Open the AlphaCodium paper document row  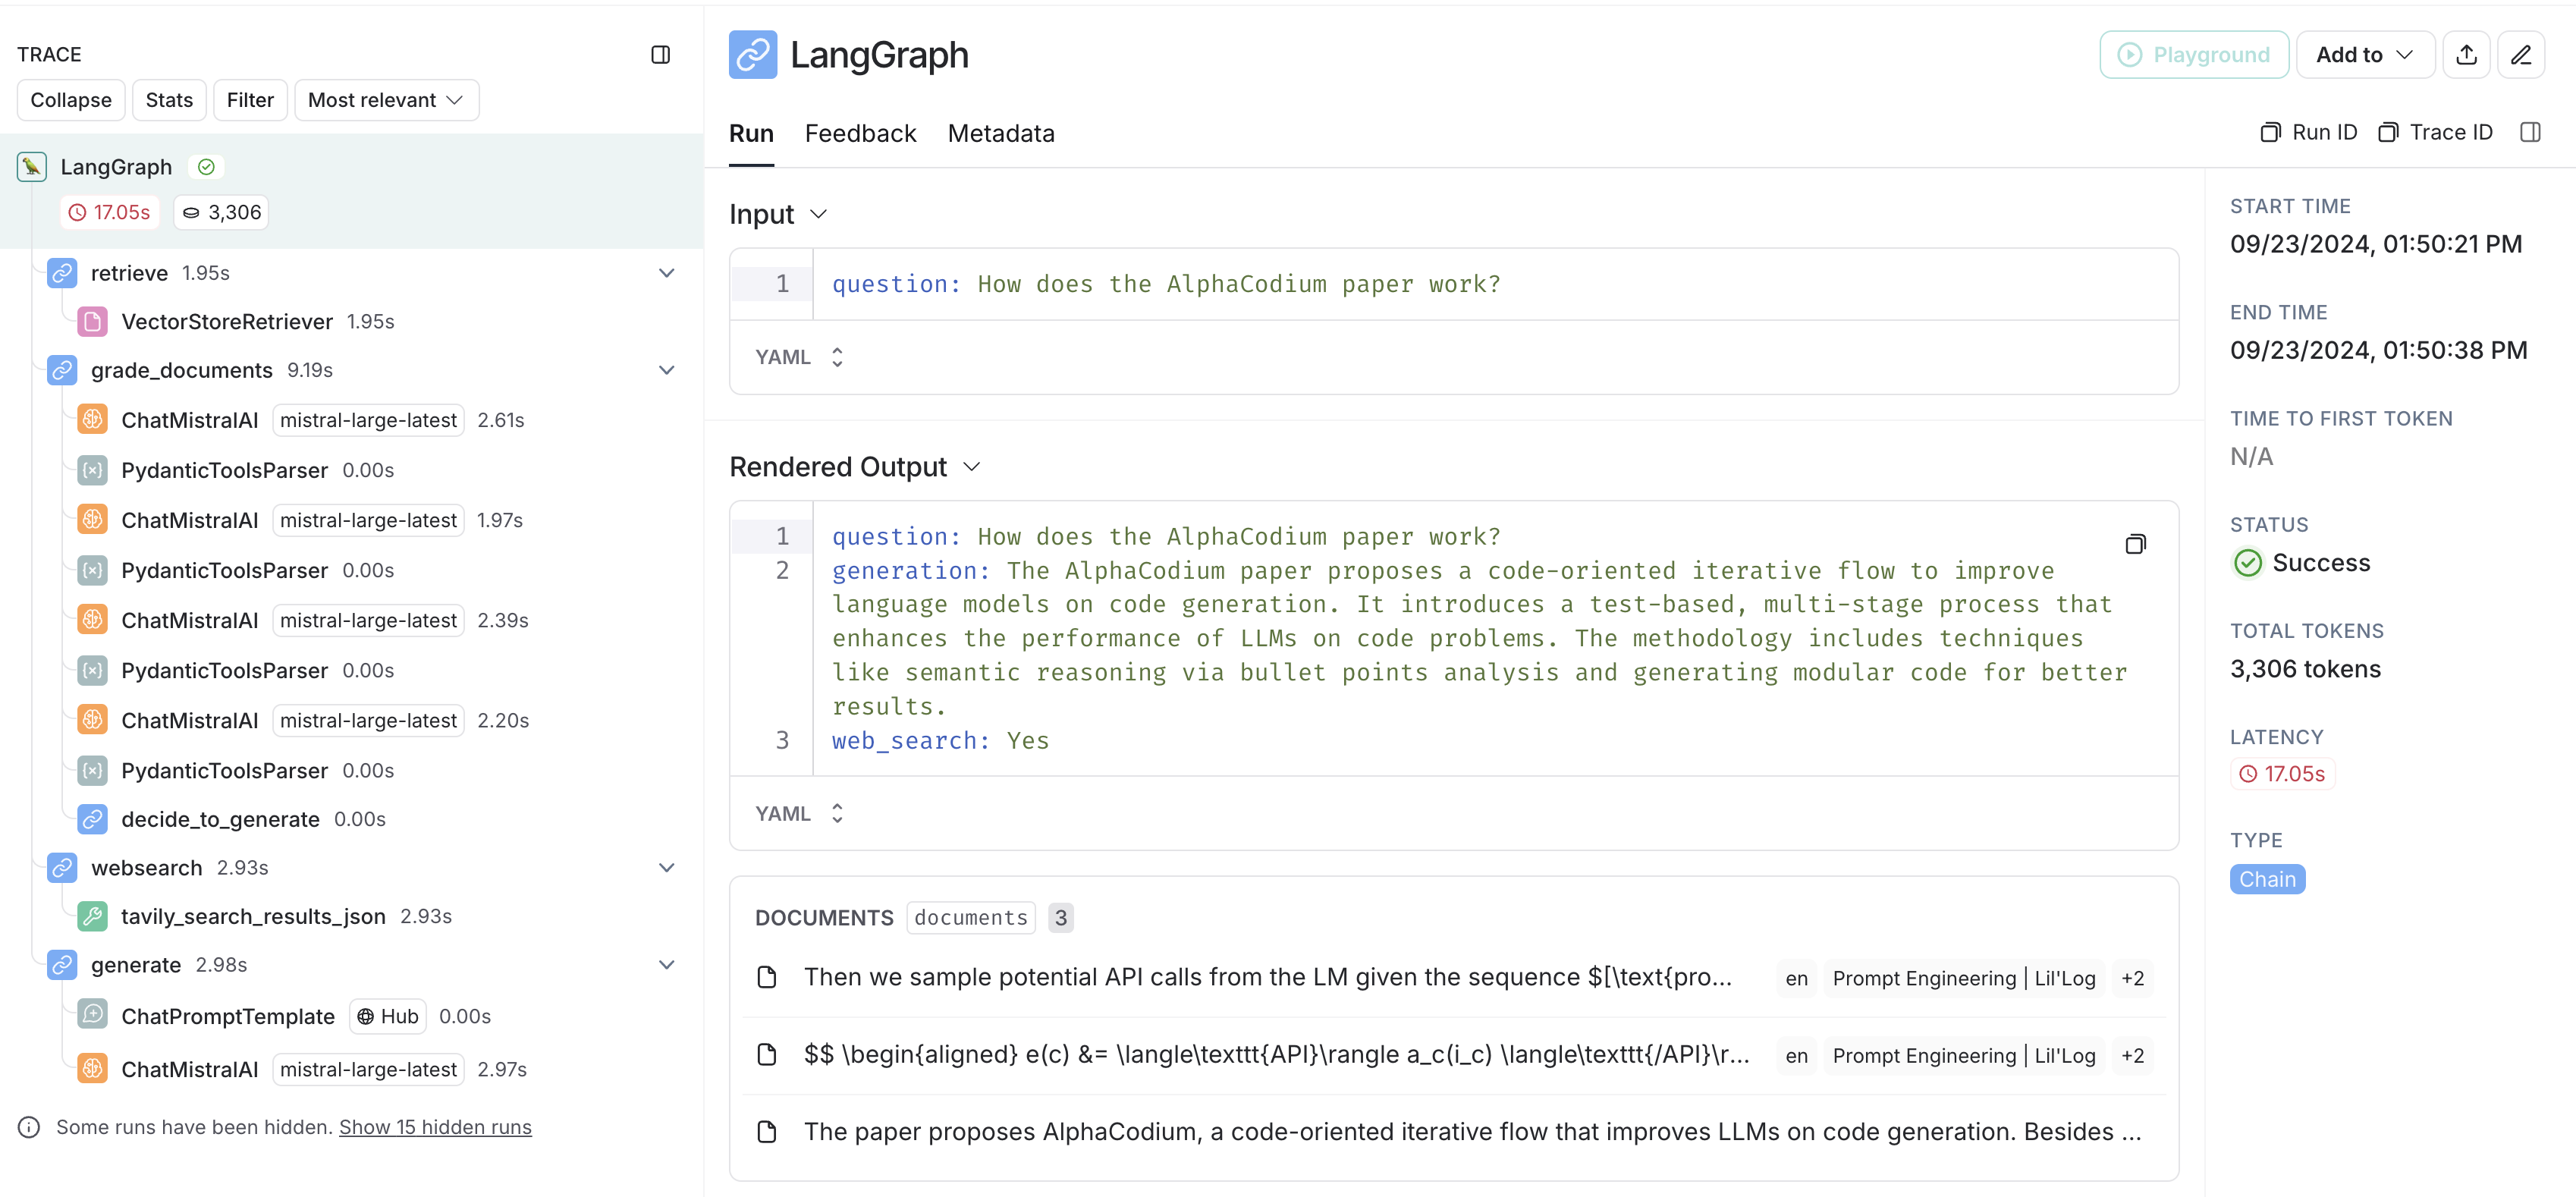pos(1471,1131)
